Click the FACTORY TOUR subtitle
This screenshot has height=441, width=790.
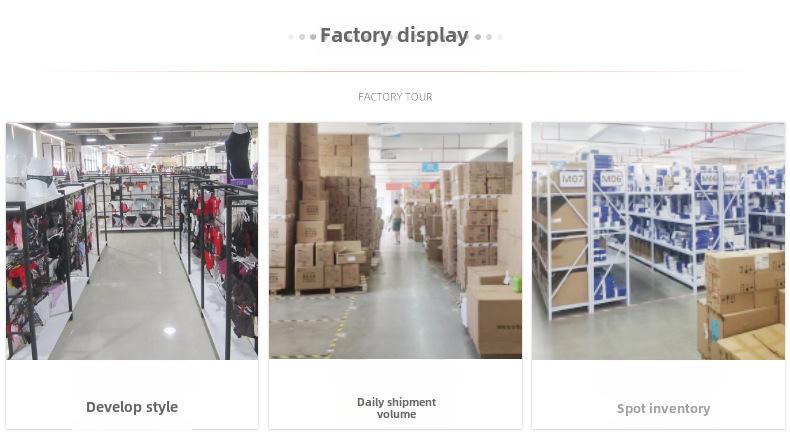[x=395, y=97]
